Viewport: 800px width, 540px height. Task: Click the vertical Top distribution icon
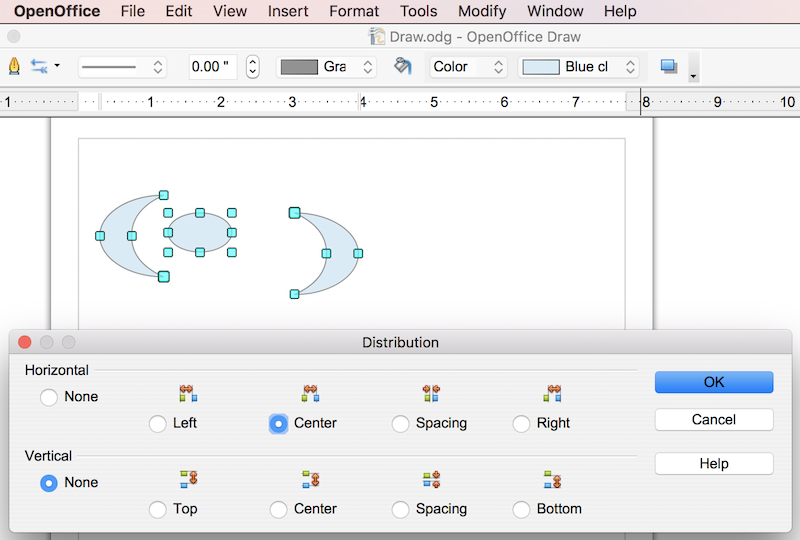tap(188, 479)
